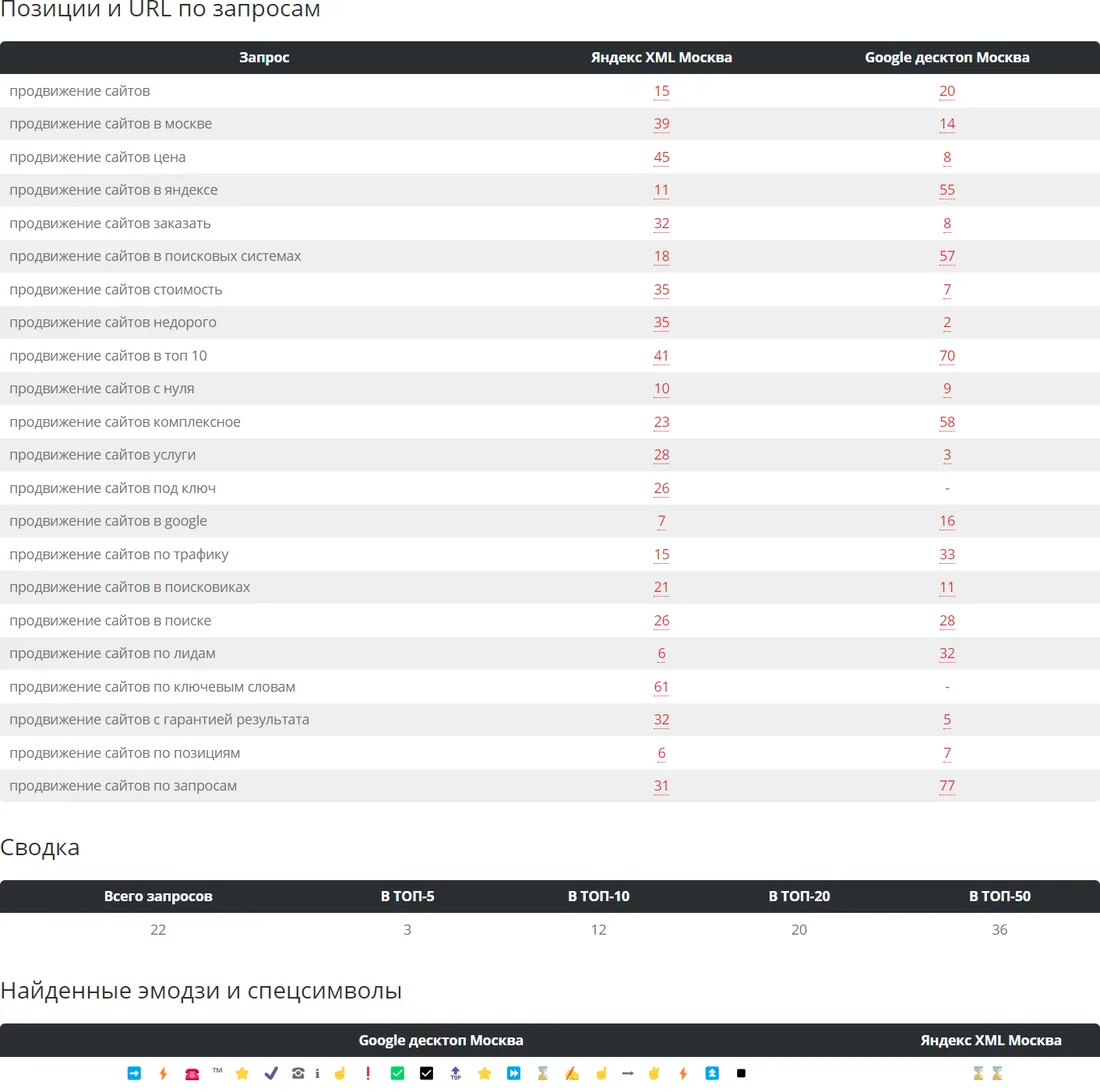The width and height of the screenshot is (1100, 1092).
Task: Select the black square symbol
Action: (741, 1073)
